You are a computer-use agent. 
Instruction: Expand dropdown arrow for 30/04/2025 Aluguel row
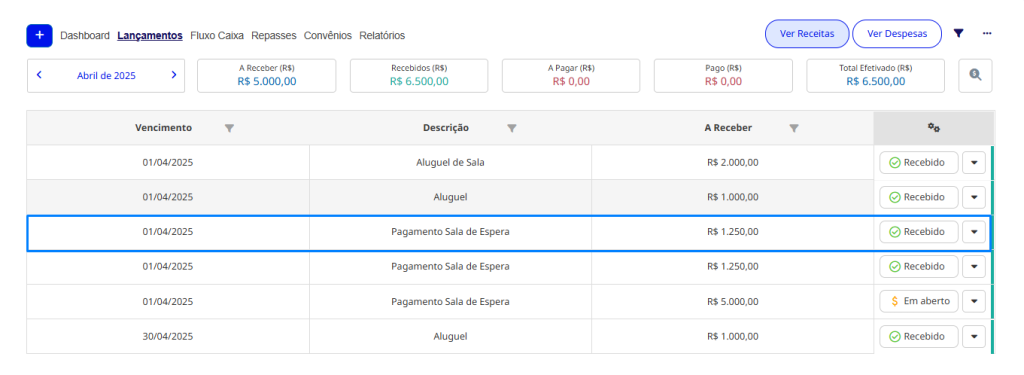click(974, 336)
